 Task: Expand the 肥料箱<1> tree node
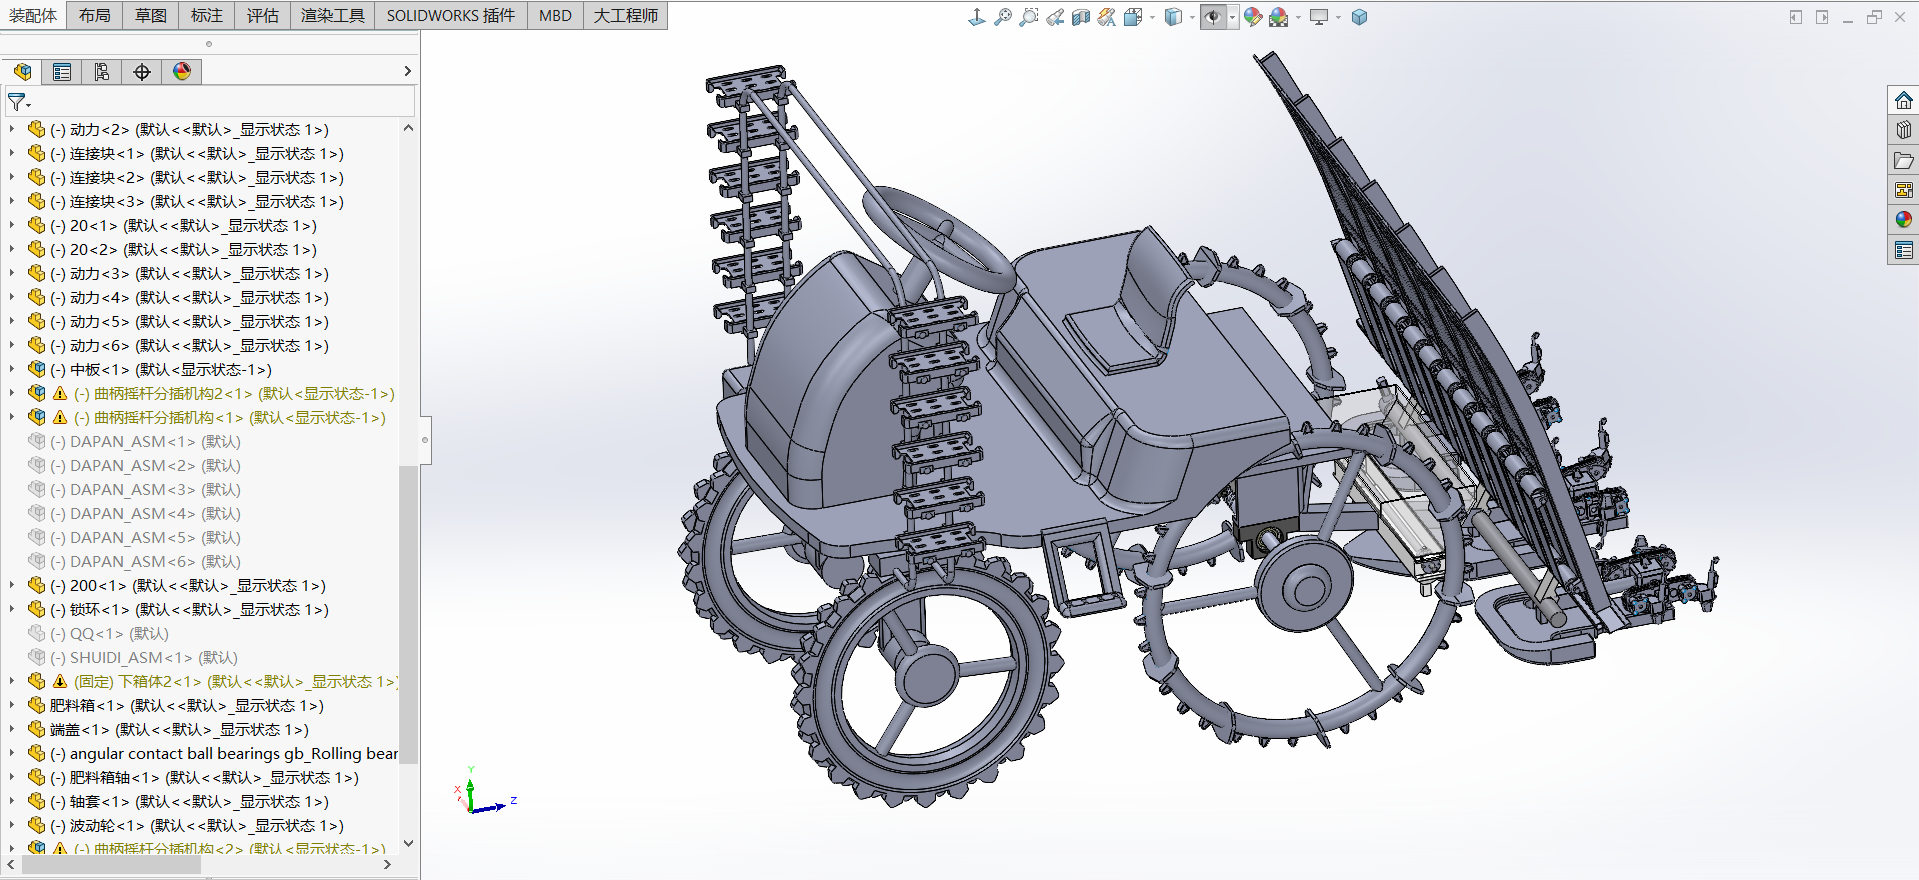tap(12, 705)
